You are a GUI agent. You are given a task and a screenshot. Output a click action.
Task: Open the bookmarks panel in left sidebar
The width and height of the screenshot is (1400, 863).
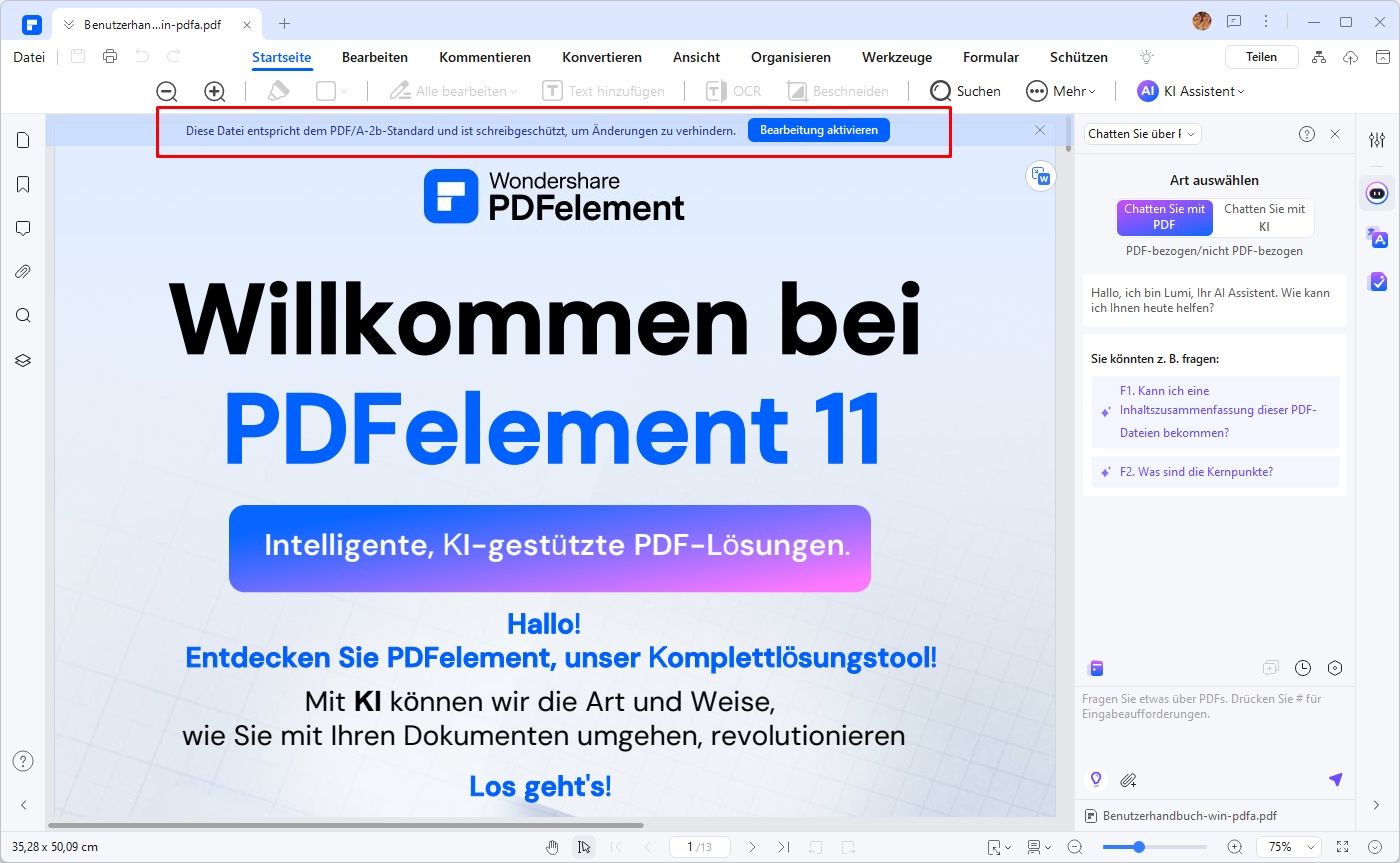click(23, 184)
